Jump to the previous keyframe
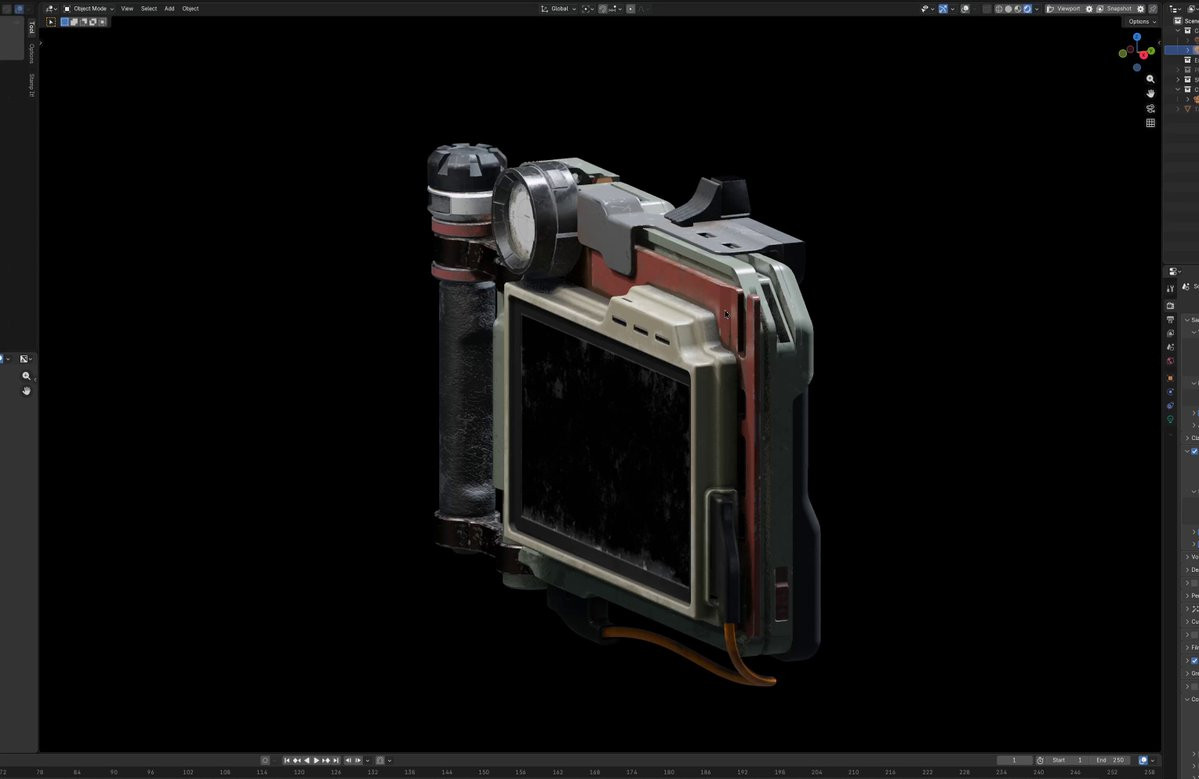Screen dimensions: 1199x779 pos(297,760)
